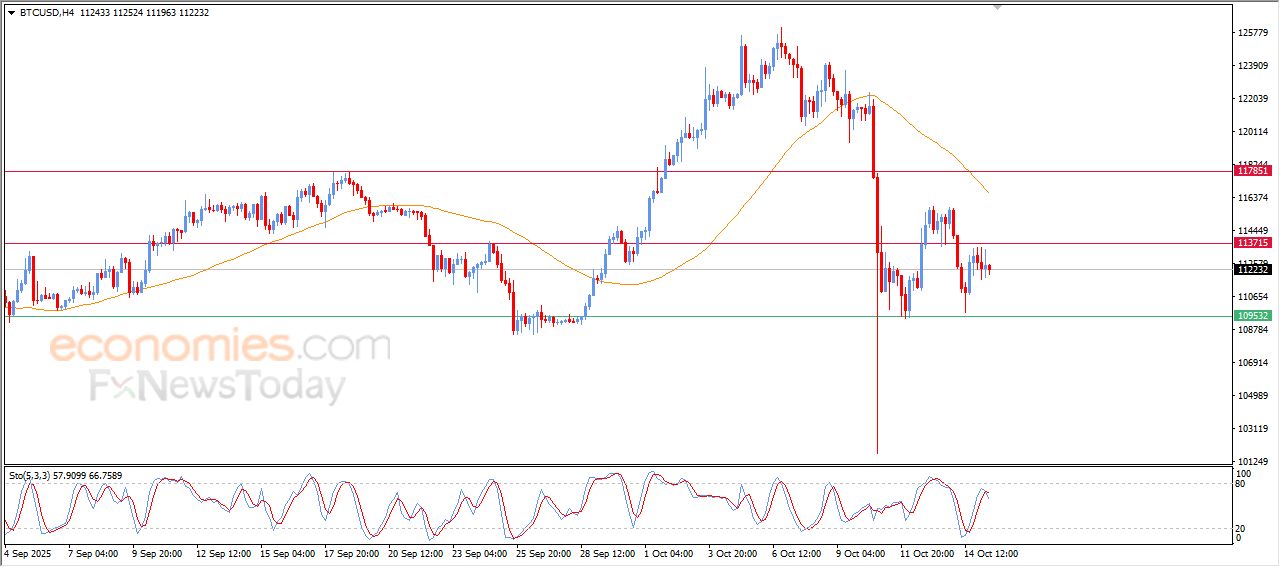Click the gray chart shift triangle at top
The width and height of the screenshot is (1280, 567).
(996, 7)
